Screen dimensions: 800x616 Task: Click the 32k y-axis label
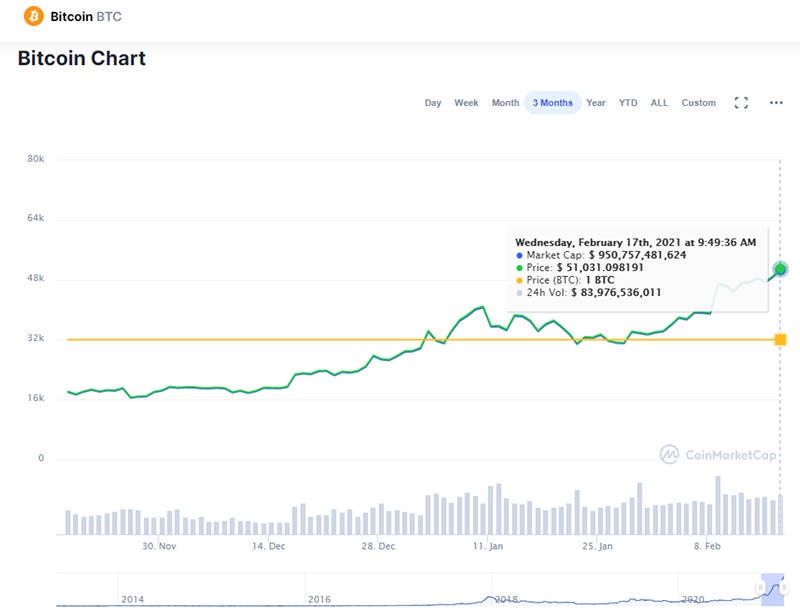click(x=36, y=338)
